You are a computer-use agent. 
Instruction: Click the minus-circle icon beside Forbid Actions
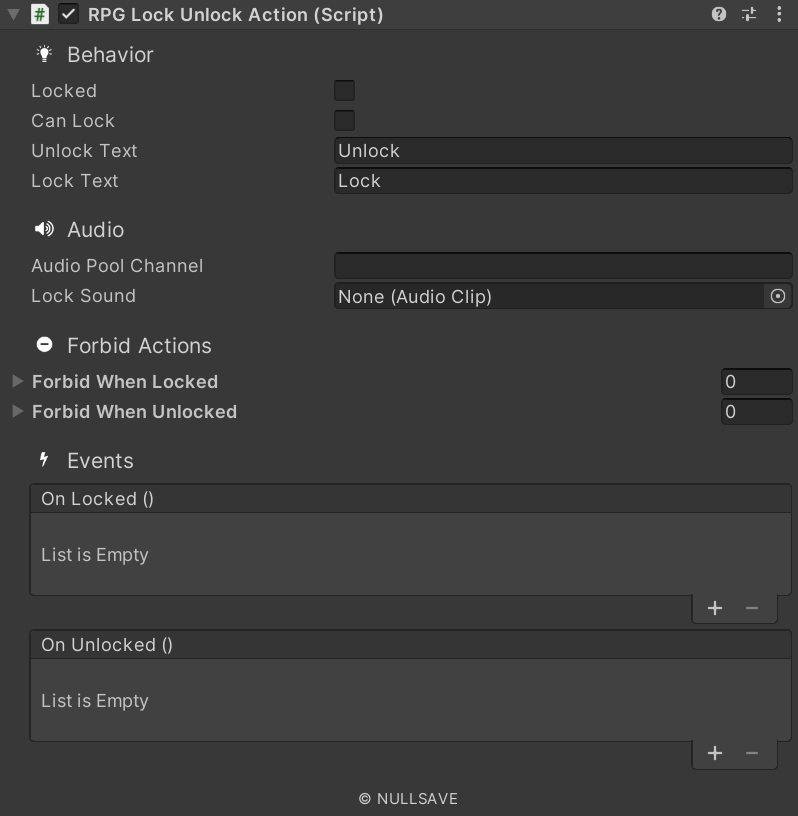point(44,344)
